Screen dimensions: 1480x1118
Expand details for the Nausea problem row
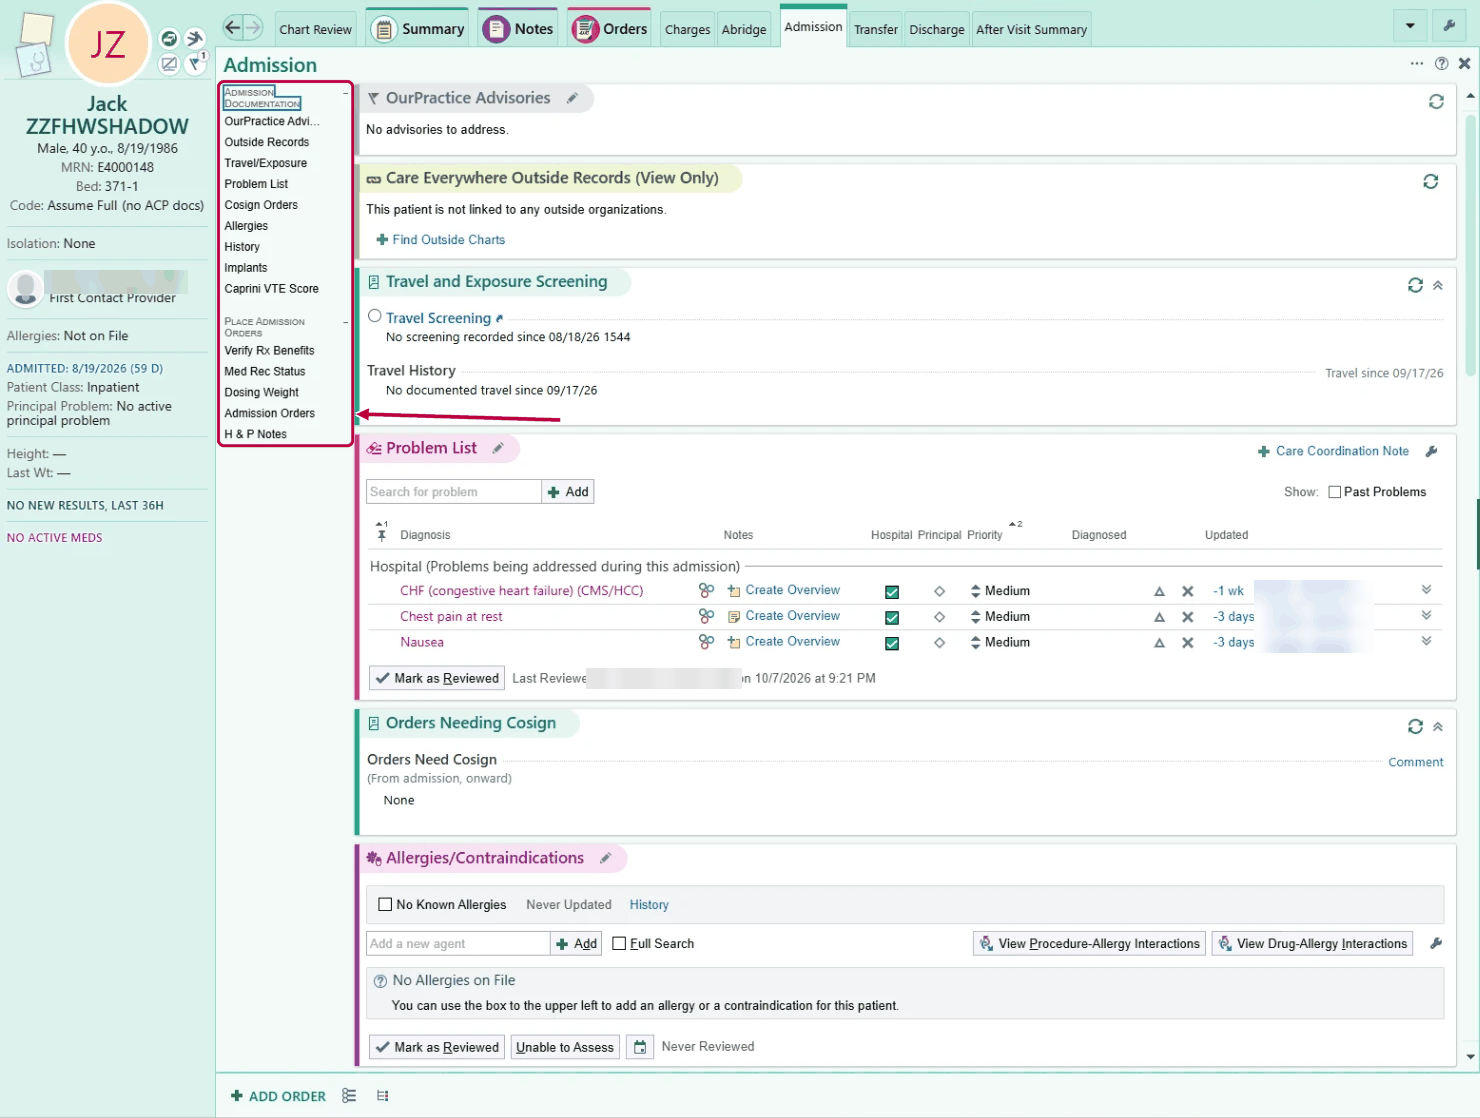[x=1426, y=641]
